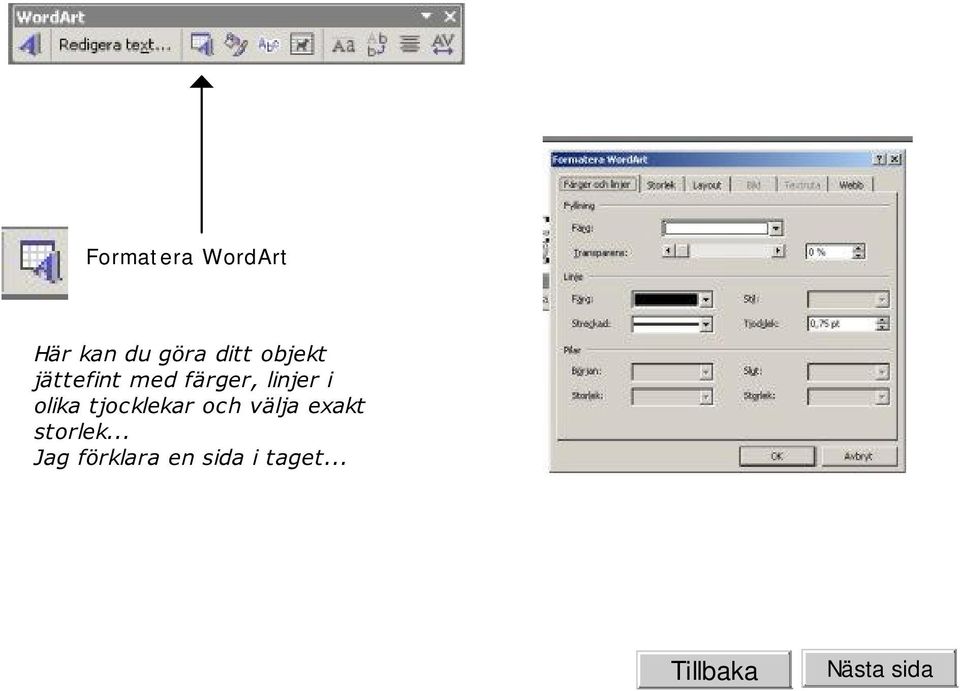The height and width of the screenshot is (691, 960).
Task: Click the transparency 0 % field
Action: tap(828, 252)
